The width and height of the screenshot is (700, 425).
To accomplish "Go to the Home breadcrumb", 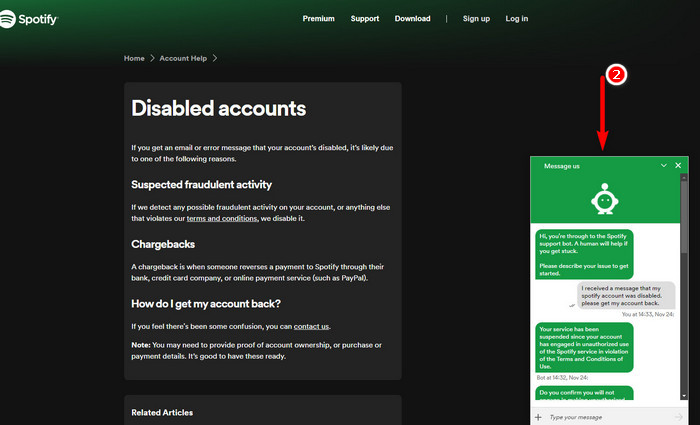I will (x=134, y=58).
